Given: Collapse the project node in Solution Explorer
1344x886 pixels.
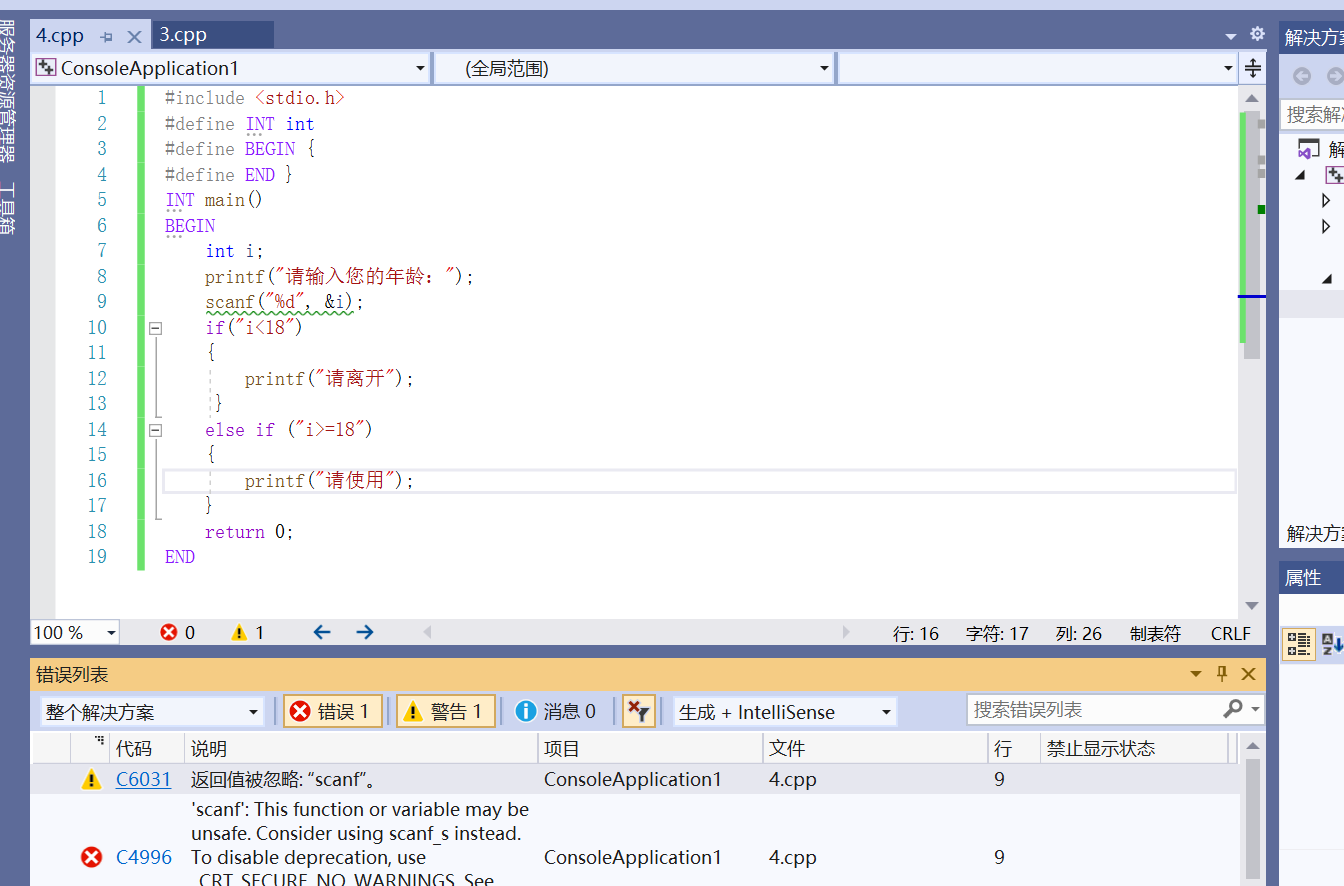Looking at the screenshot, I should tap(1301, 175).
